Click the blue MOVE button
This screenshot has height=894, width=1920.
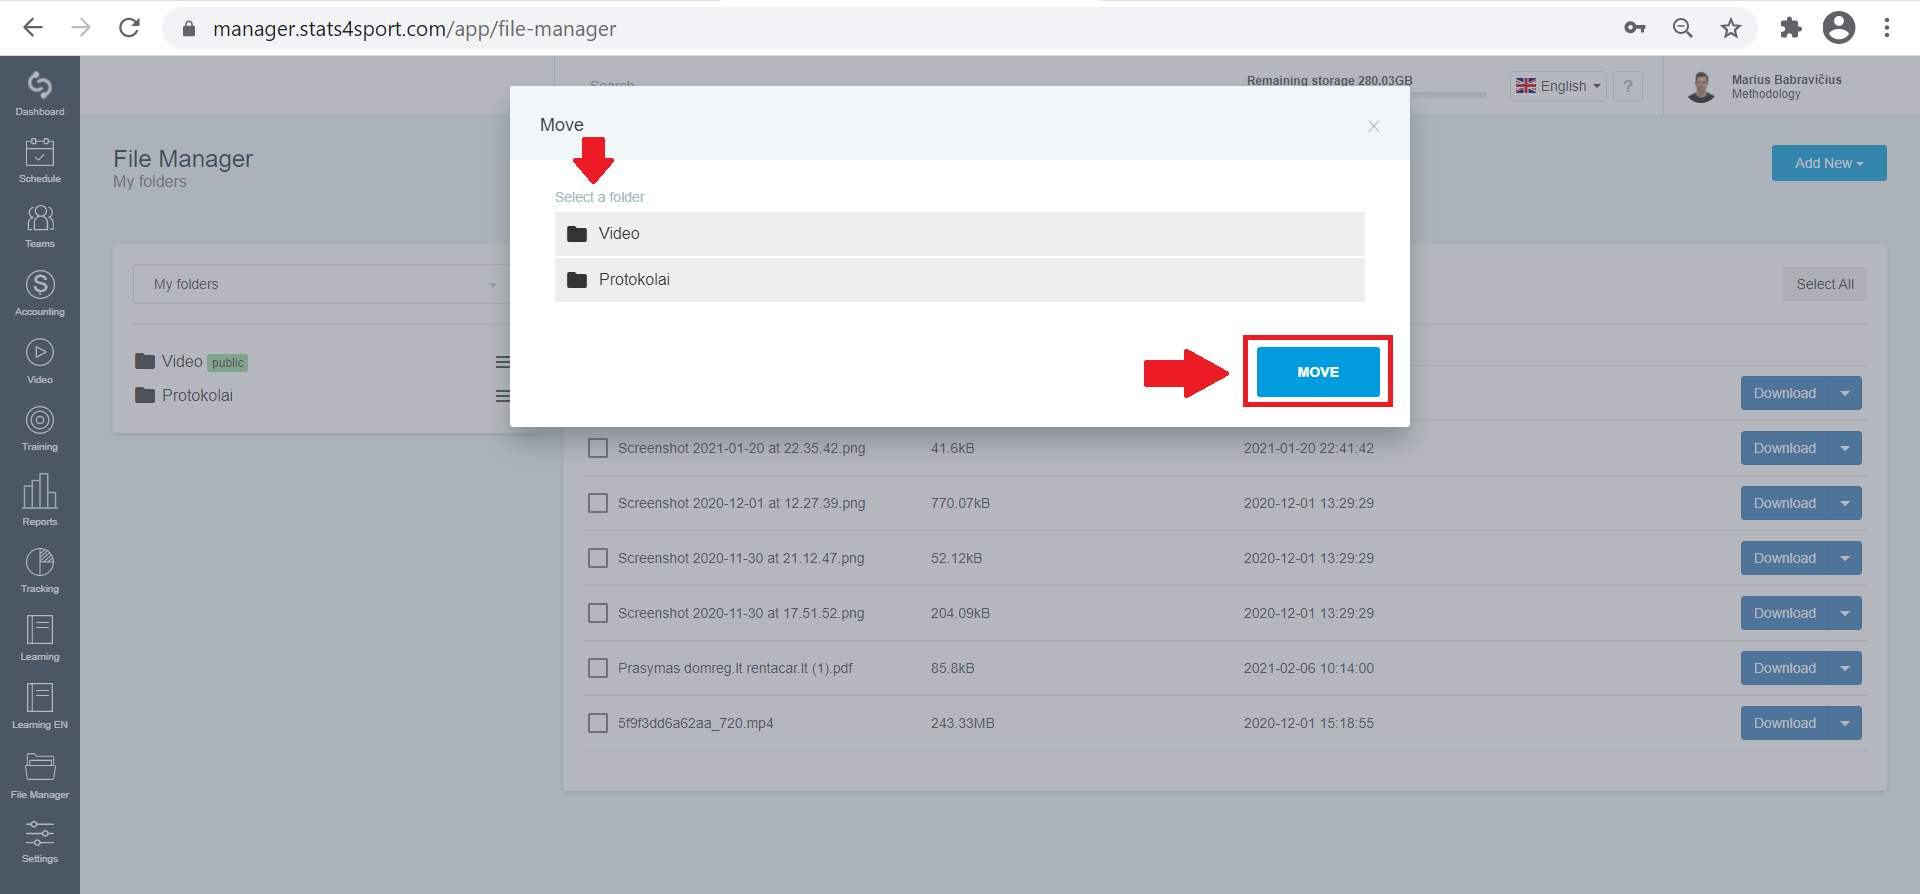pos(1318,372)
